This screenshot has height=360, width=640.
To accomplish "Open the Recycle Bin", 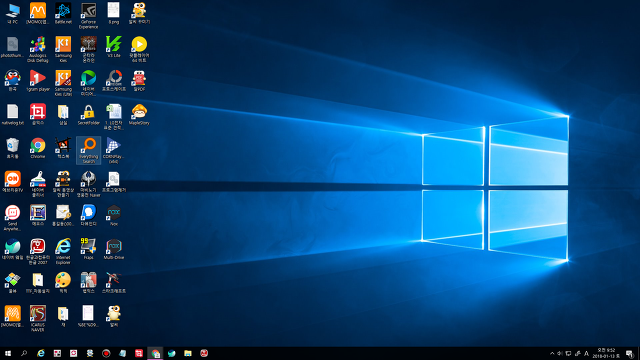I will (x=13, y=148).
